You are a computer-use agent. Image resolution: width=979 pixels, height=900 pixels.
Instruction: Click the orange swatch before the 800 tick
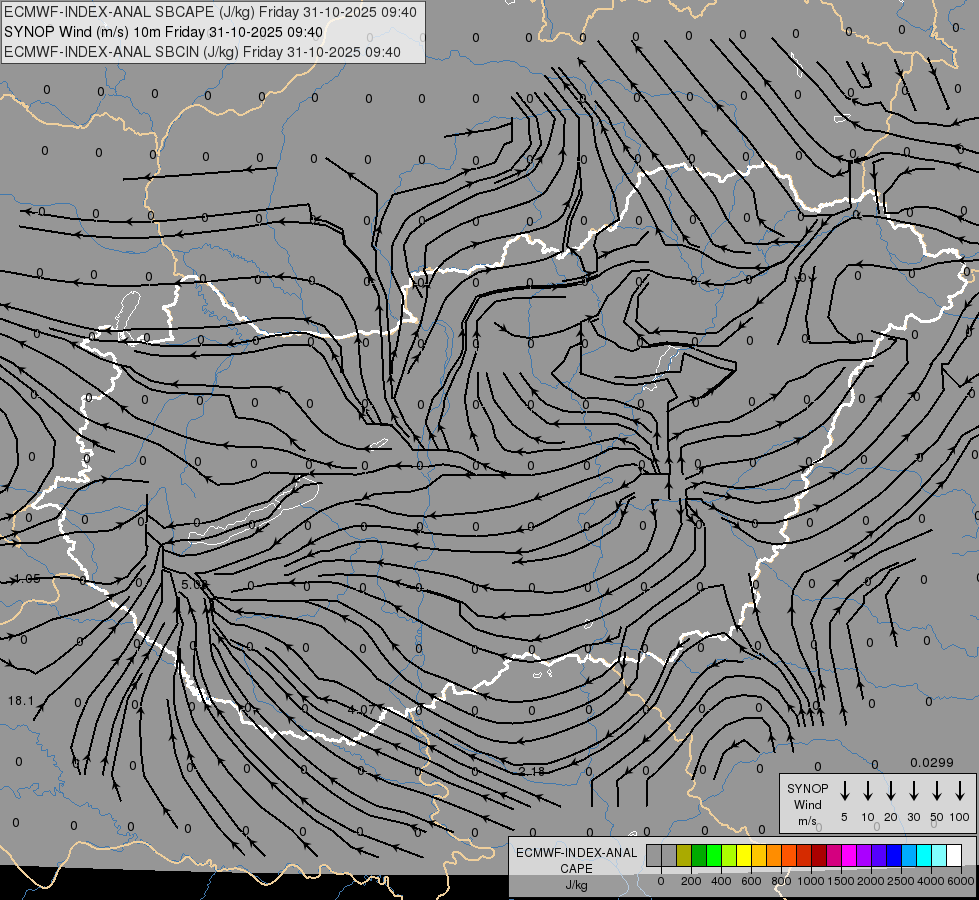[x=774, y=855]
